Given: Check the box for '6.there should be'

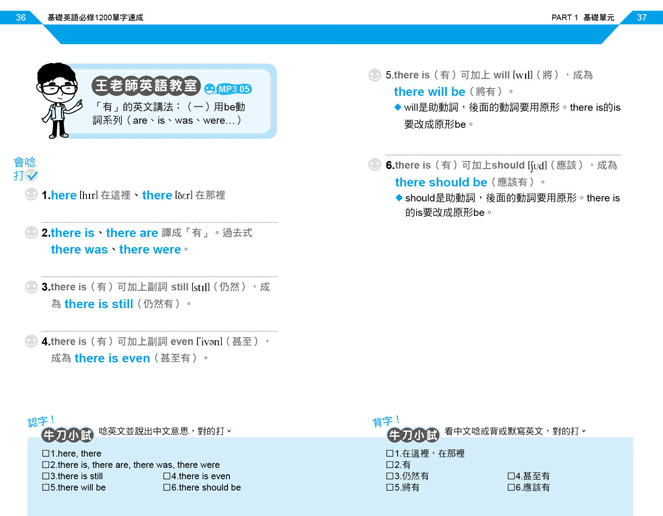Looking at the screenshot, I should (167, 488).
